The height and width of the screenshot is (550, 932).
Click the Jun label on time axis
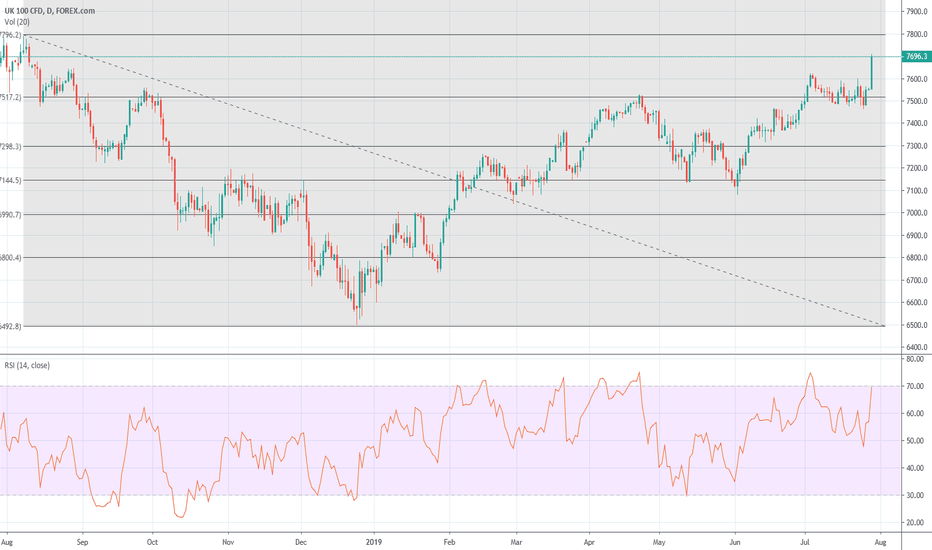(x=735, y=542)
